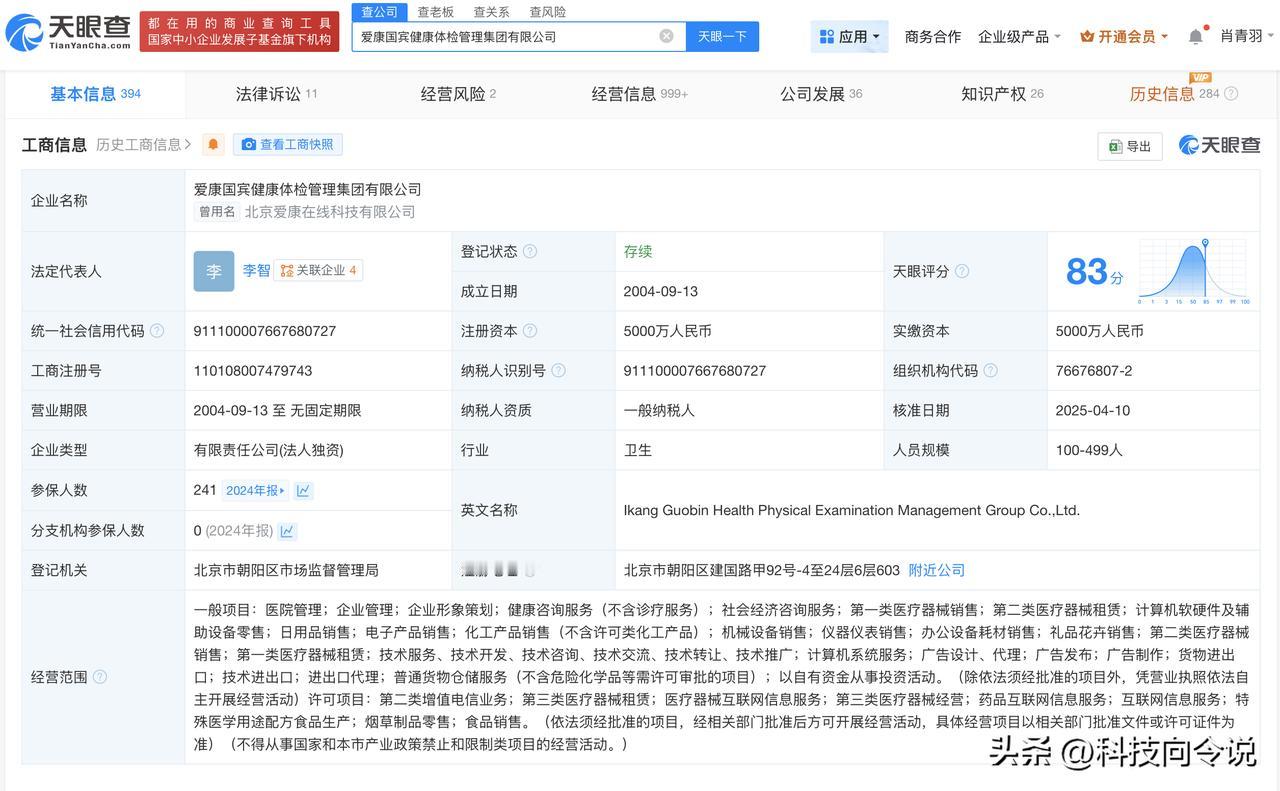
Task: Clear the search box with the X icon
Action: (x=666, y=36)
